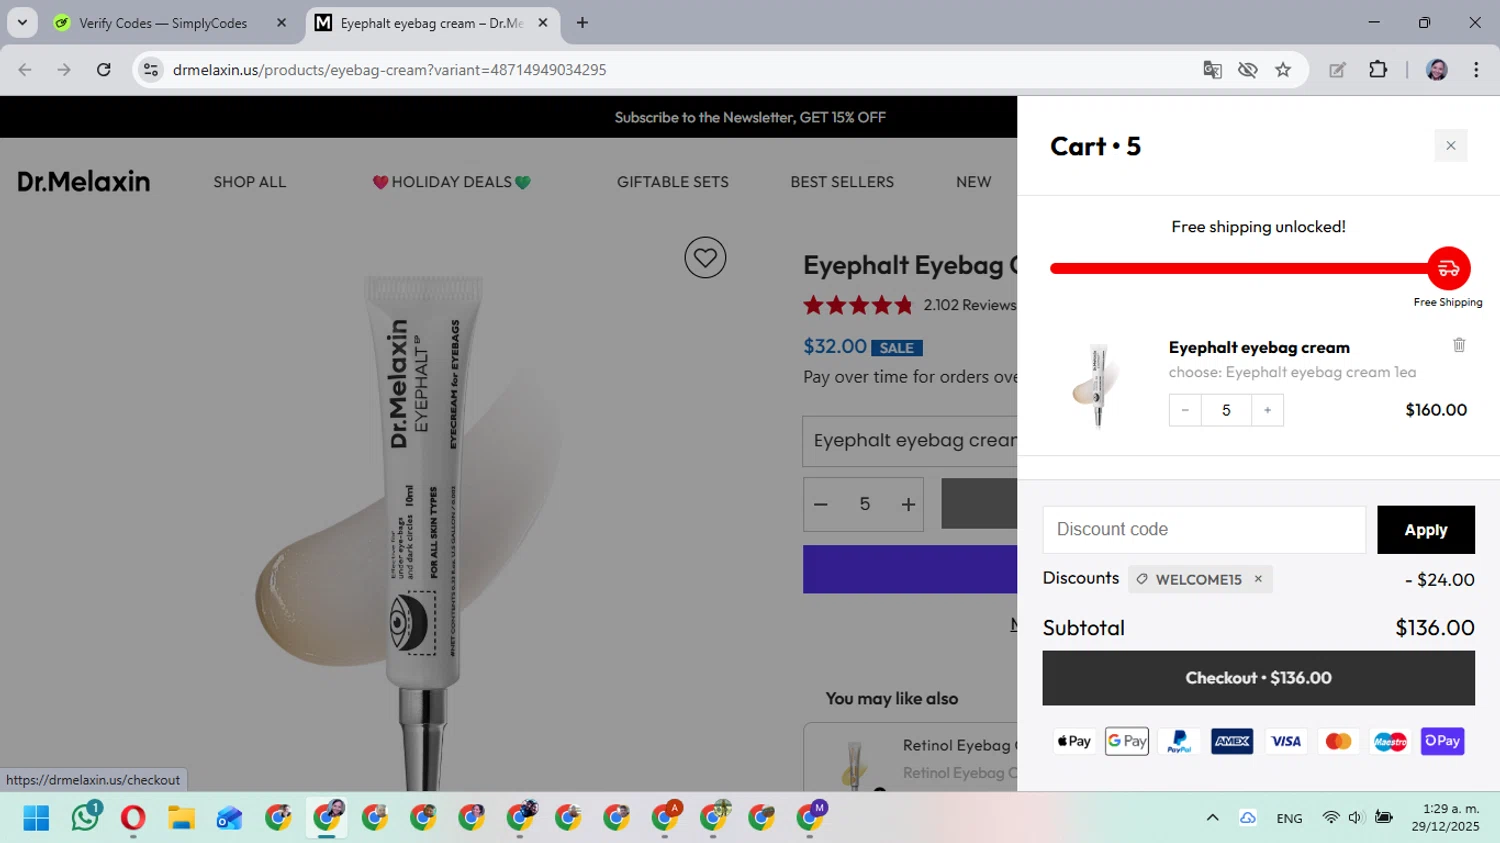Open the 2,102 Reviews link
The width and height of the screenshot is (1500, 843).
pyautogui.click(x=969, y=305)
